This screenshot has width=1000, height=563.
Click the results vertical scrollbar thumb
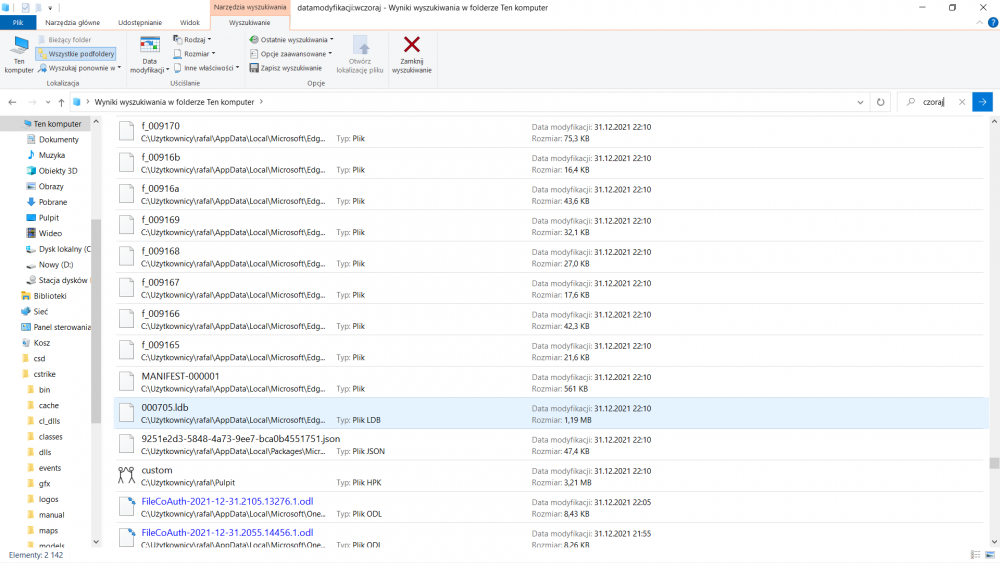(x=994, y=463)
